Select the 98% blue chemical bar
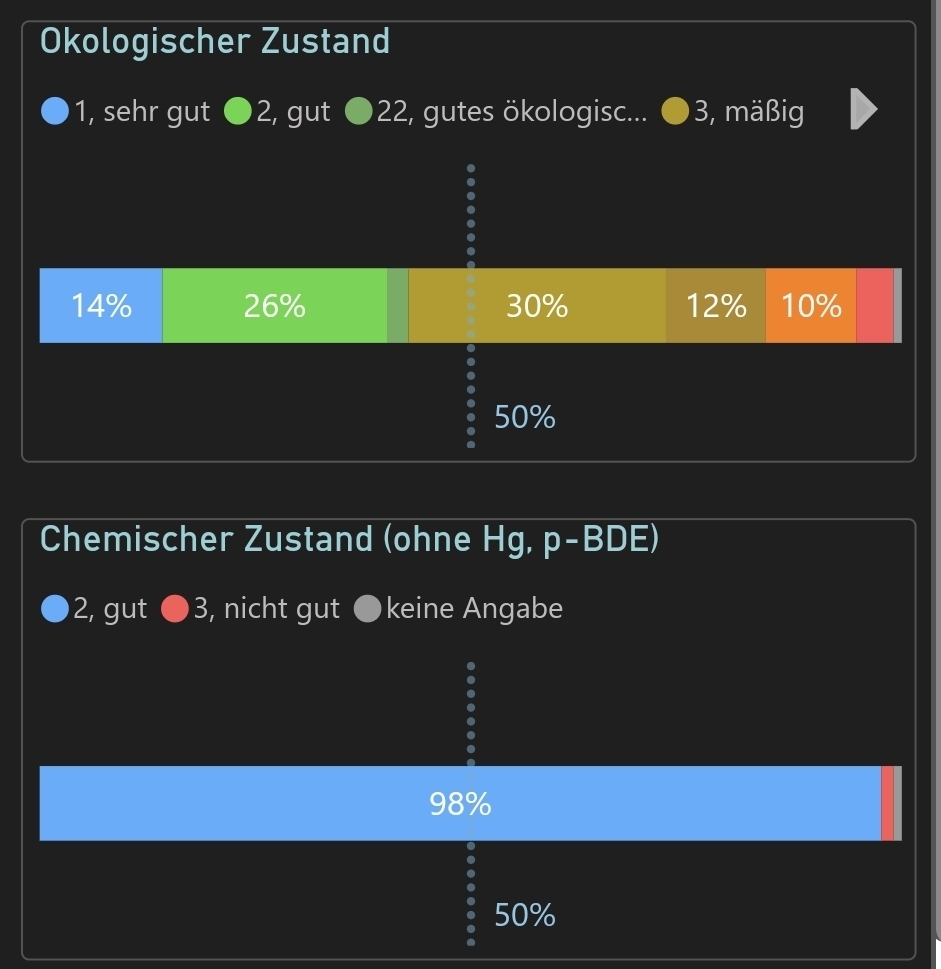Image resolution: width=941 pixels, height=969 pixels. [460, 804]
